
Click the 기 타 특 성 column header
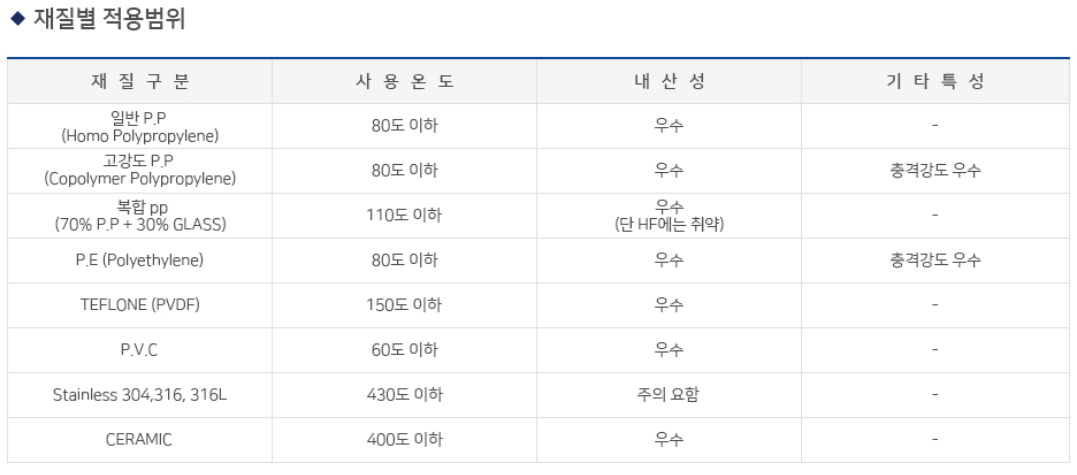(934, 82)
